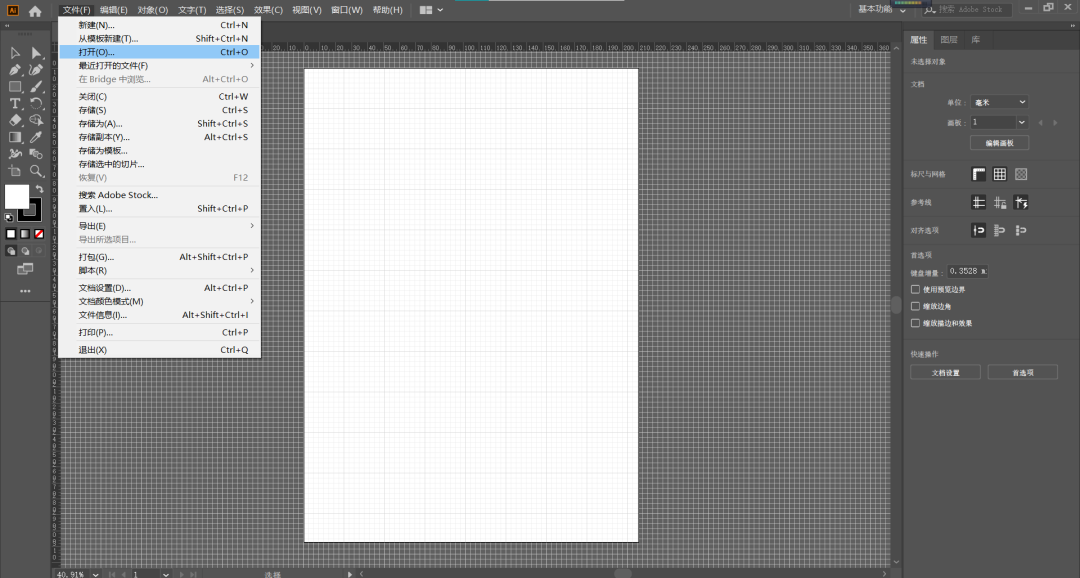Select the Type (T) tool
Screen dimensions: 1080x578
(14, 103)
